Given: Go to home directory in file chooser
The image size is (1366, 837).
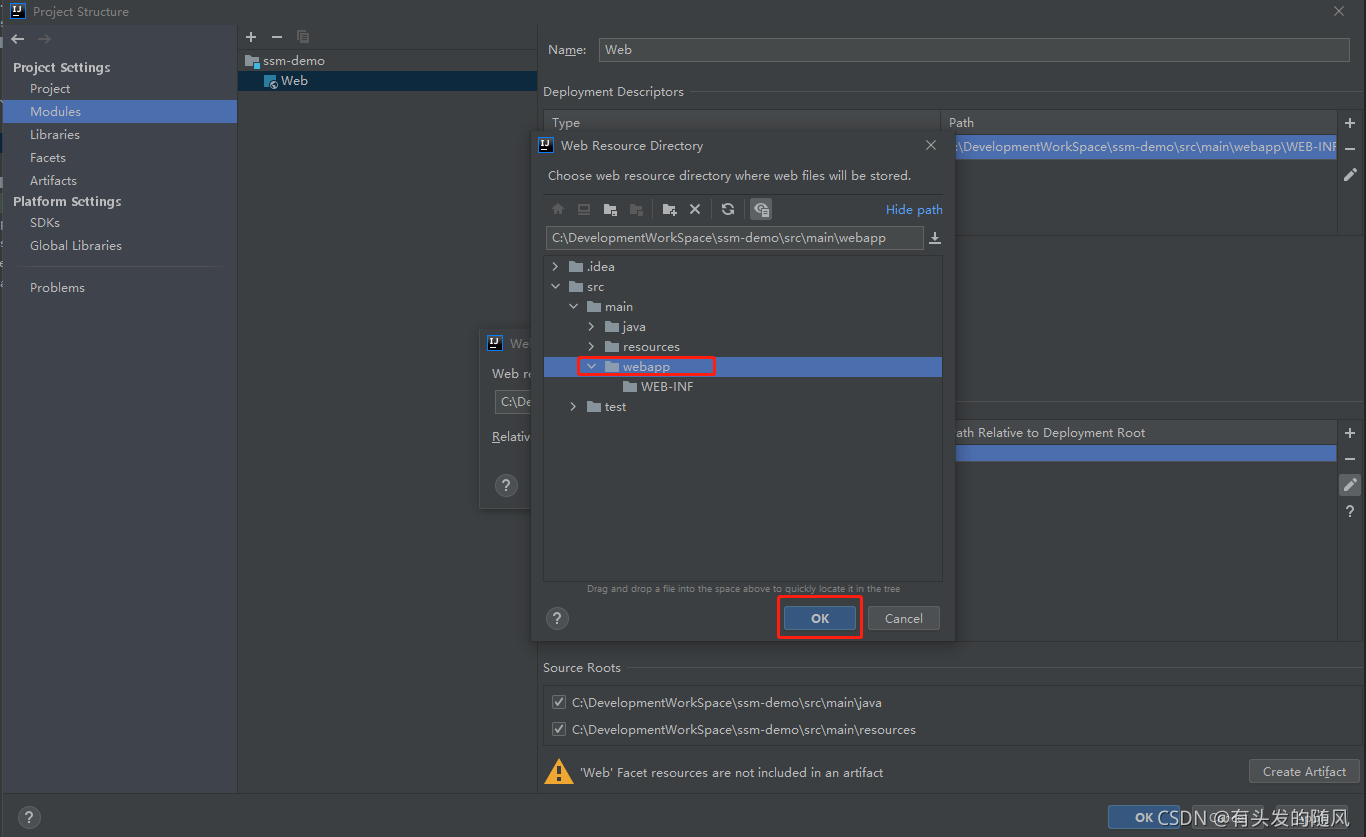Looking at the screenshot, I should [558, 209].
